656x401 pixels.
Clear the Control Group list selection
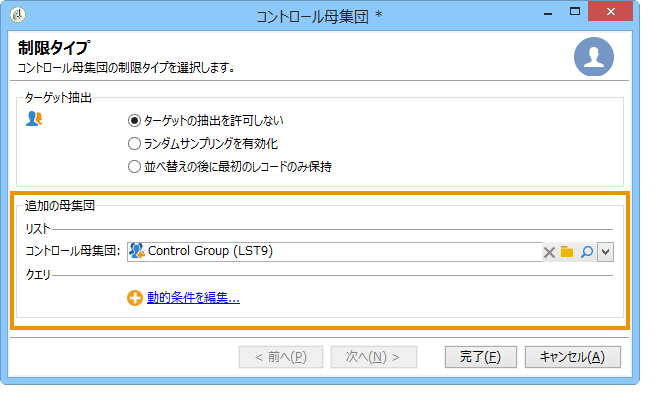tap(549, 252)
